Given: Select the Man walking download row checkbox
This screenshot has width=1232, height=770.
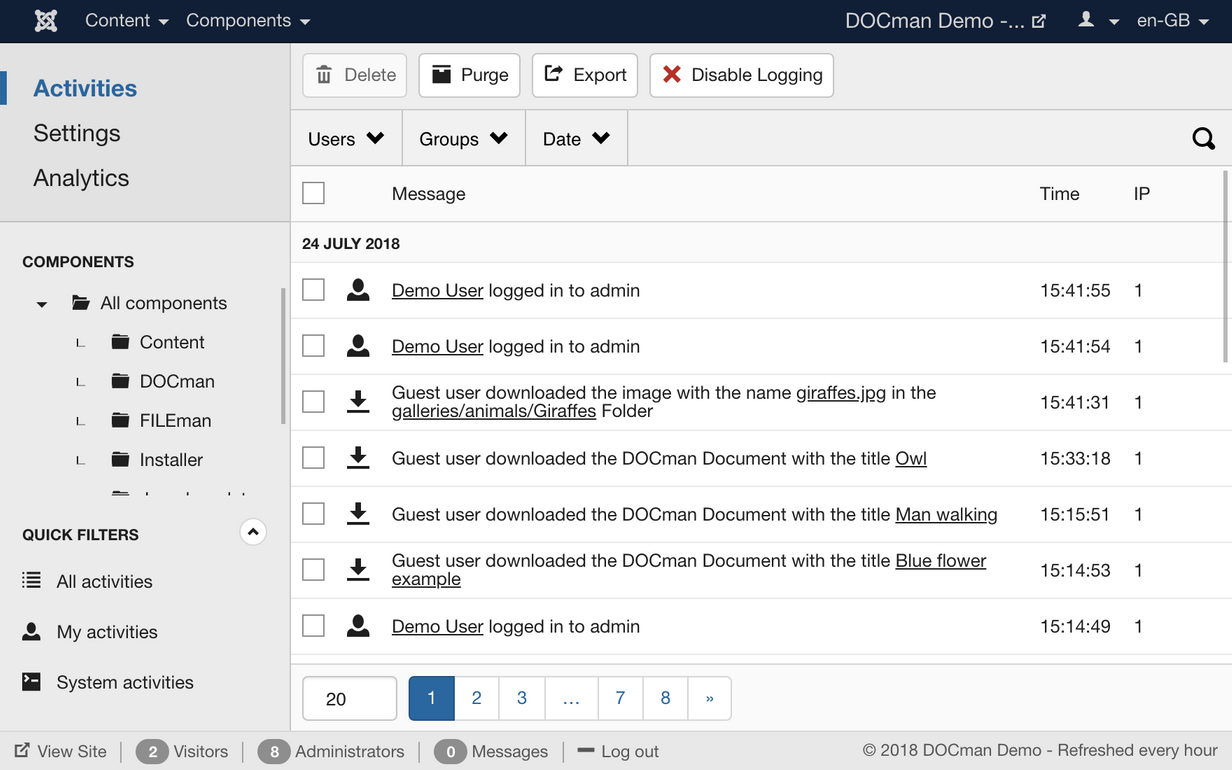Looking at the screenshot, I should pos(314,514).
